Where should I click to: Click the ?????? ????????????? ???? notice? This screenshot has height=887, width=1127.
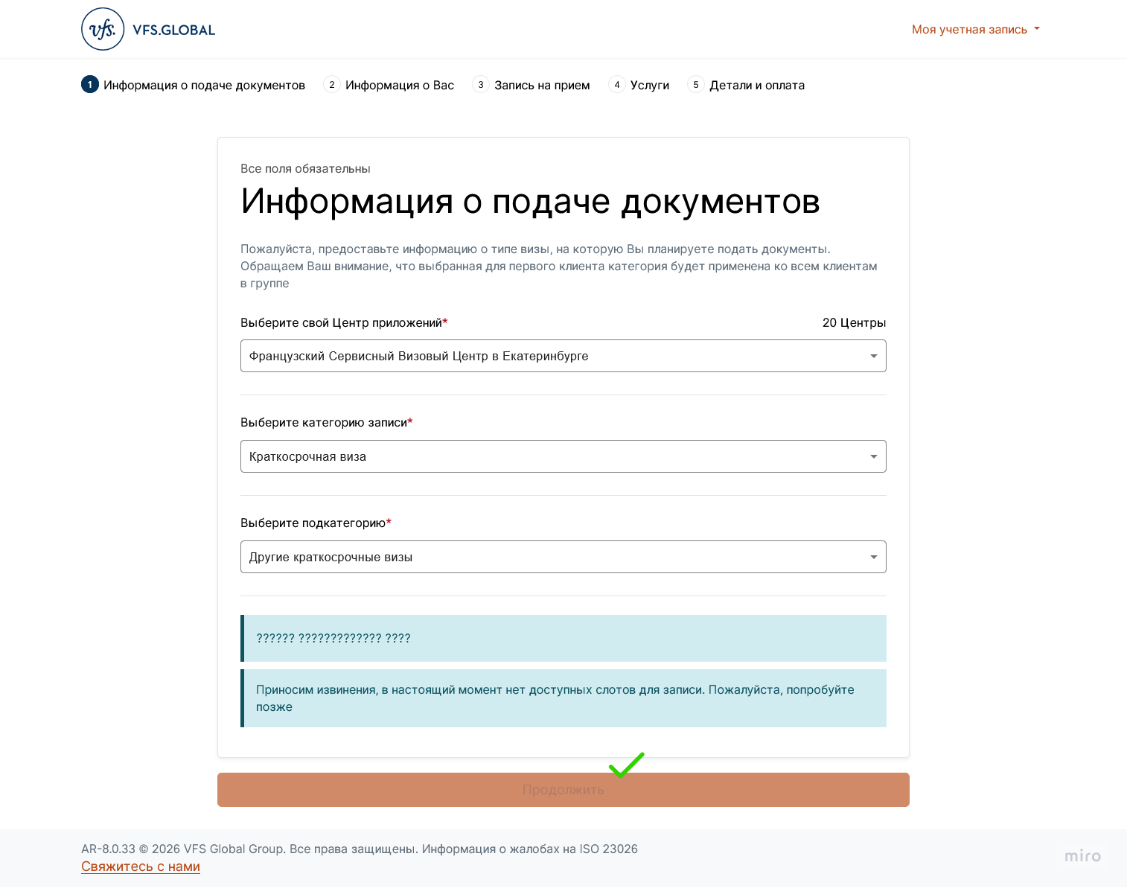(563, 638)
